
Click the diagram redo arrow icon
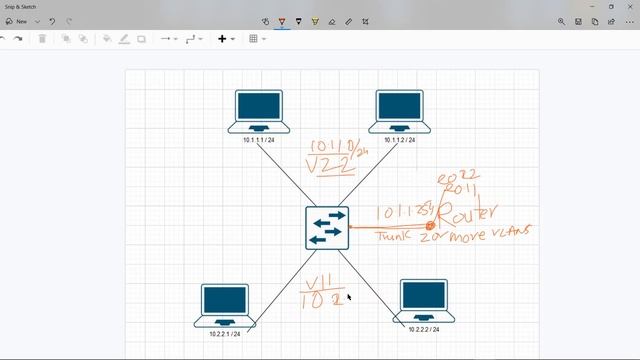click(18, 39)
